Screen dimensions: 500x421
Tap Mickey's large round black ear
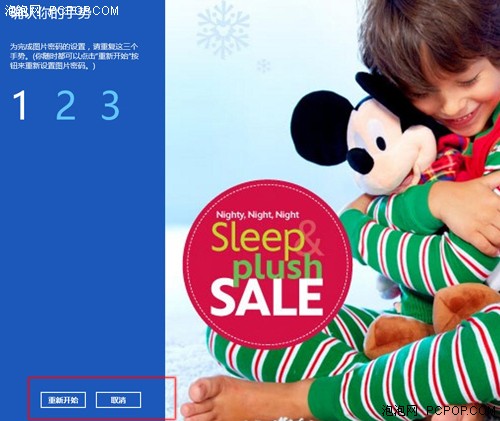point(321,128)
